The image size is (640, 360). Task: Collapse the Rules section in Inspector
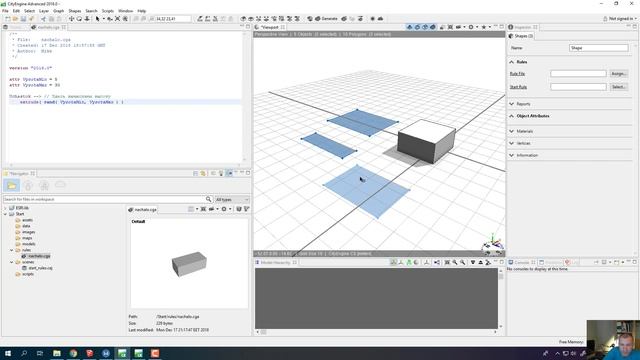(x=511, y=62)
